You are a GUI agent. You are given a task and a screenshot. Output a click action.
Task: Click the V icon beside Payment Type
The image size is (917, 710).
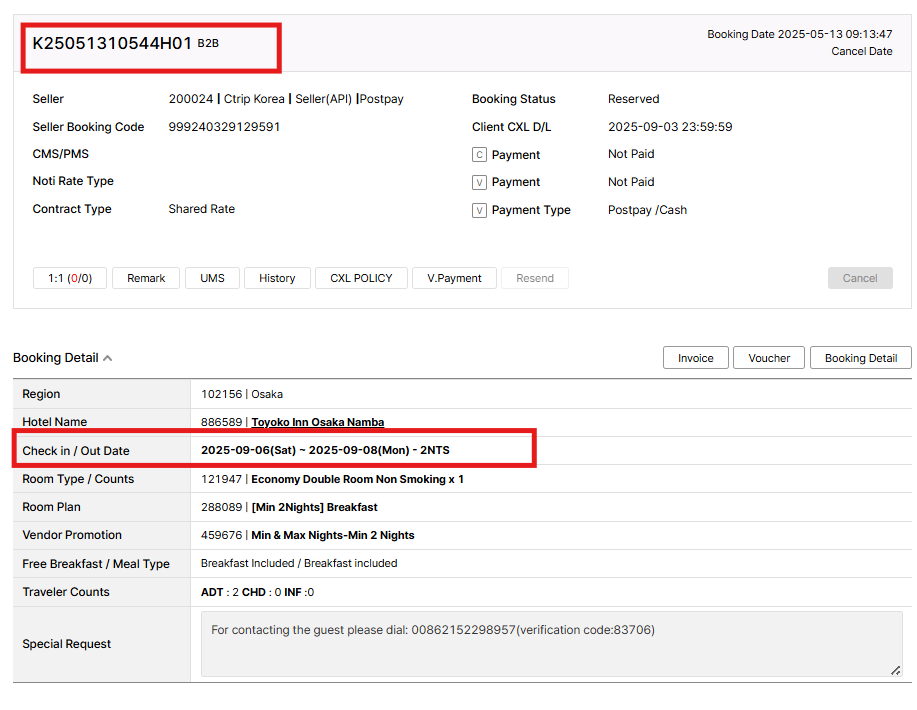(x=479, y=210)
